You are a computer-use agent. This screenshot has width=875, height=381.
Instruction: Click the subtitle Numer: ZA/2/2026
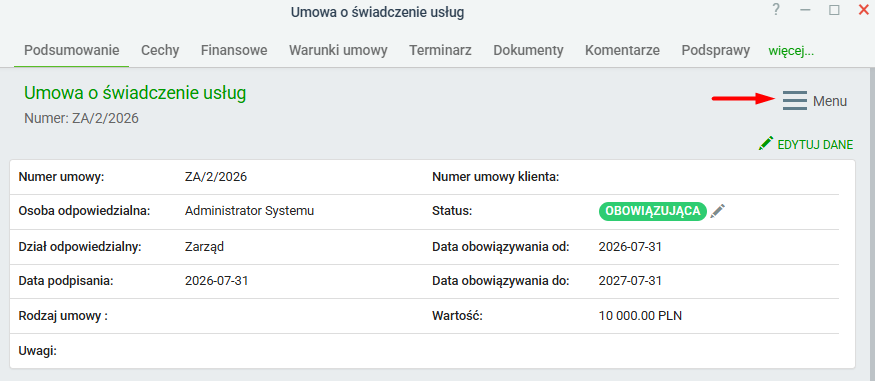coord(81,118)
